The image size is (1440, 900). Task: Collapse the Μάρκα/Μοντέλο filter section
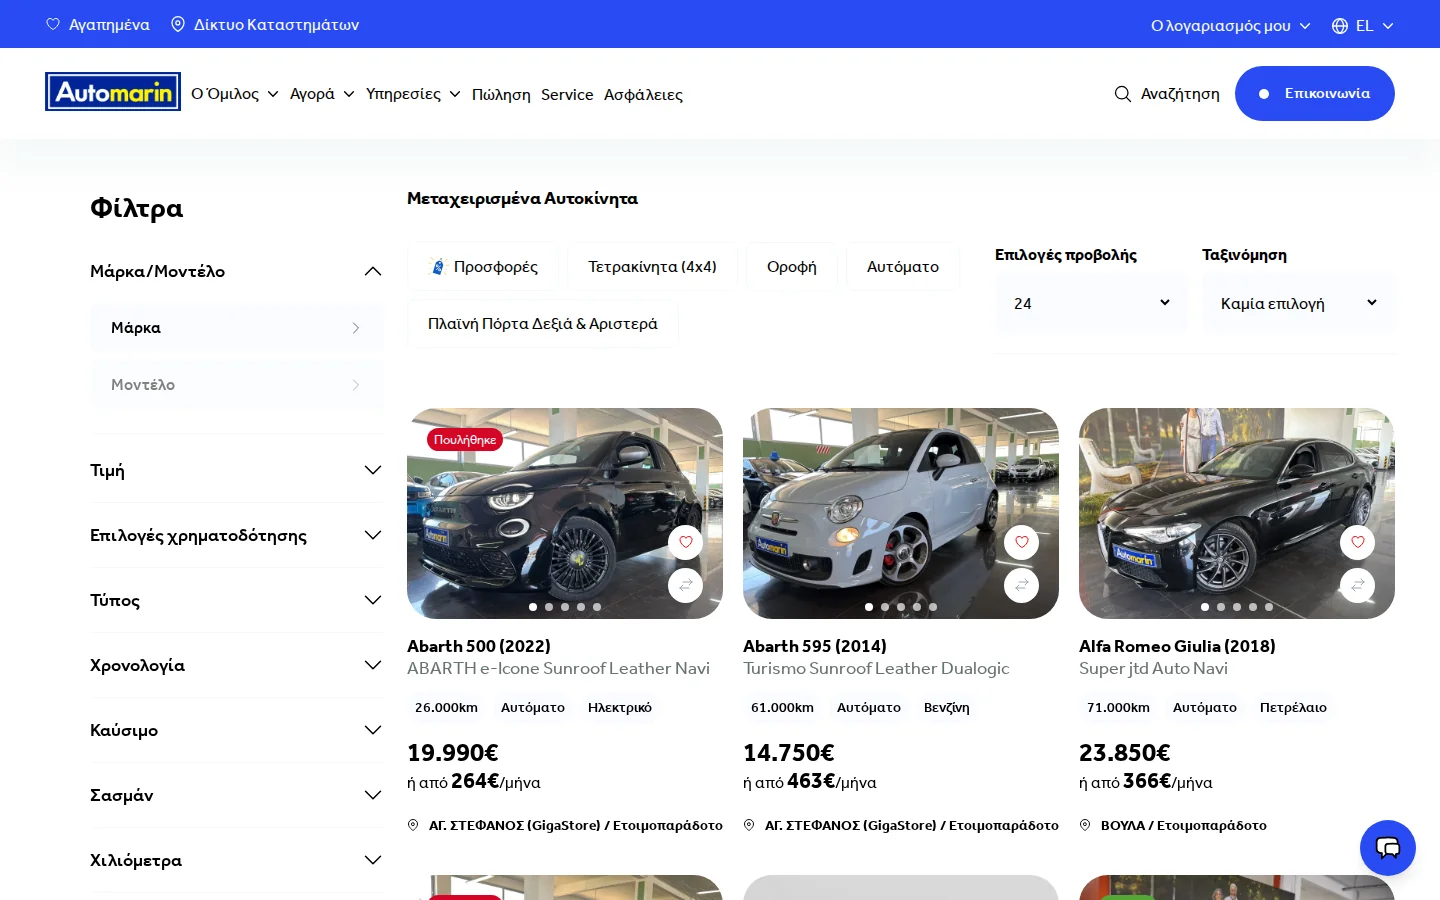tap(237, 271)
